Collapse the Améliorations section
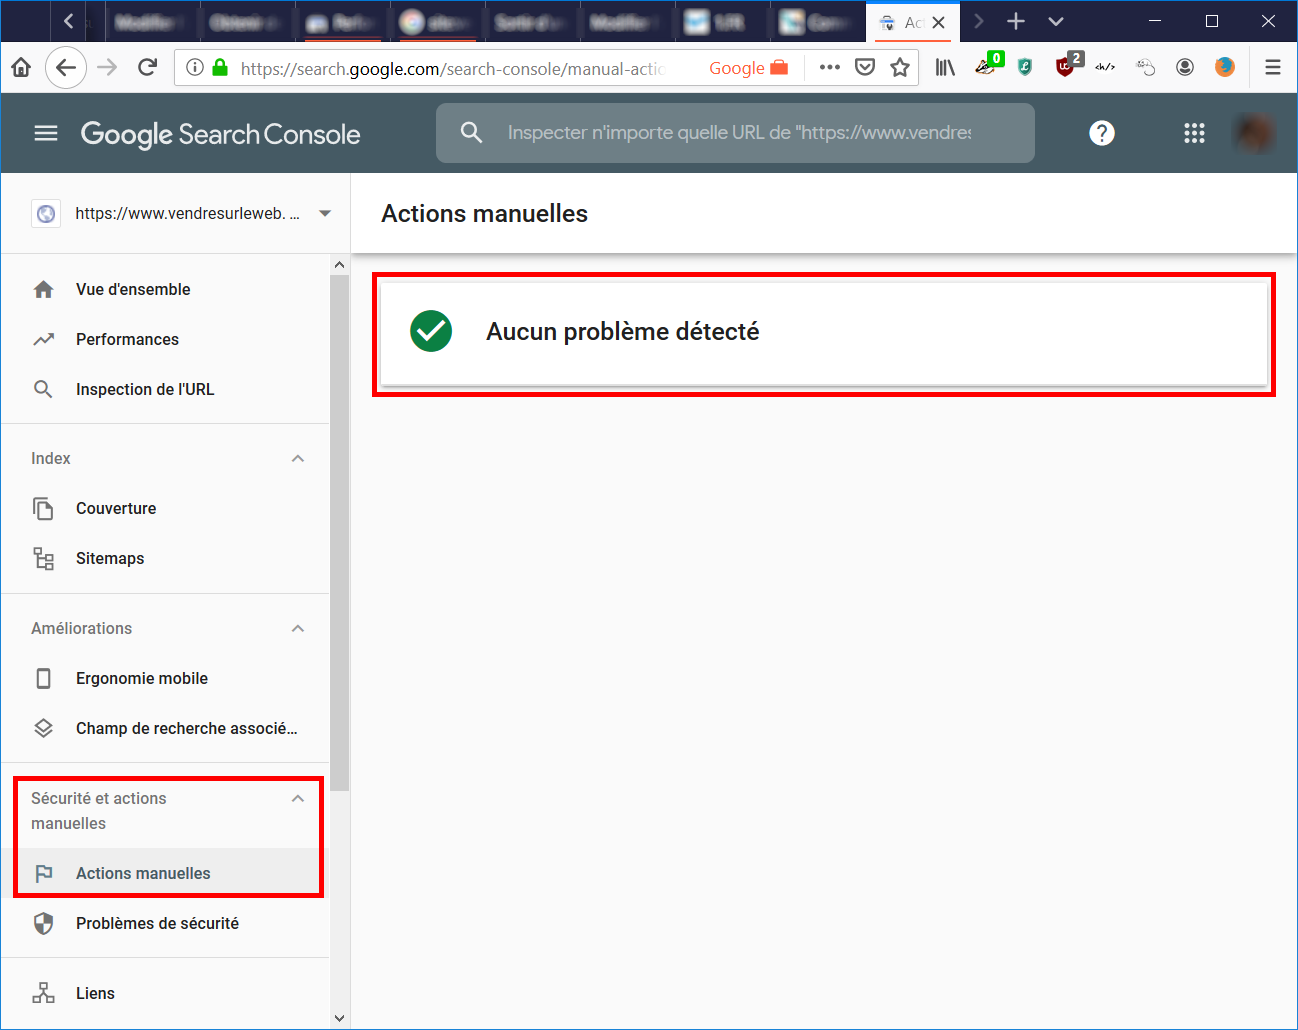Image resolution: width=1298 pixels, height=1030 pixels. [x=298, y=628]
